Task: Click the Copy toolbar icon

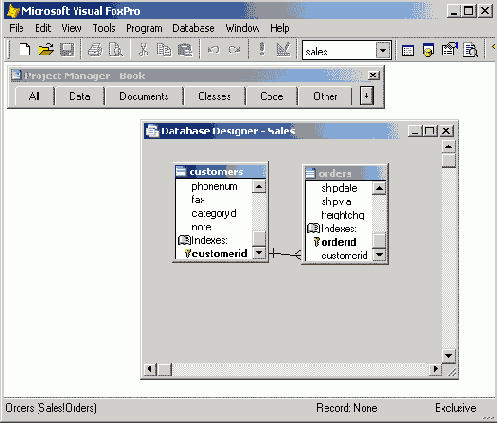Action: point(164,50)
